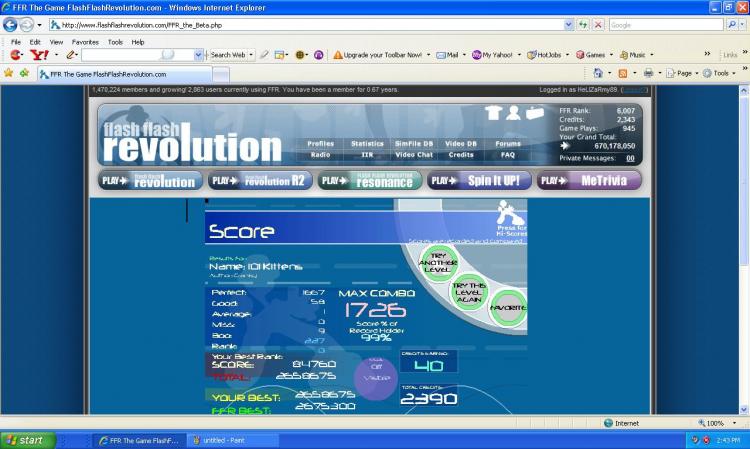Image resolution: width=750 pixels, height=449 pixels.
Task: Click the highlighter pen icon after Search Web
Action: point(264,55)
